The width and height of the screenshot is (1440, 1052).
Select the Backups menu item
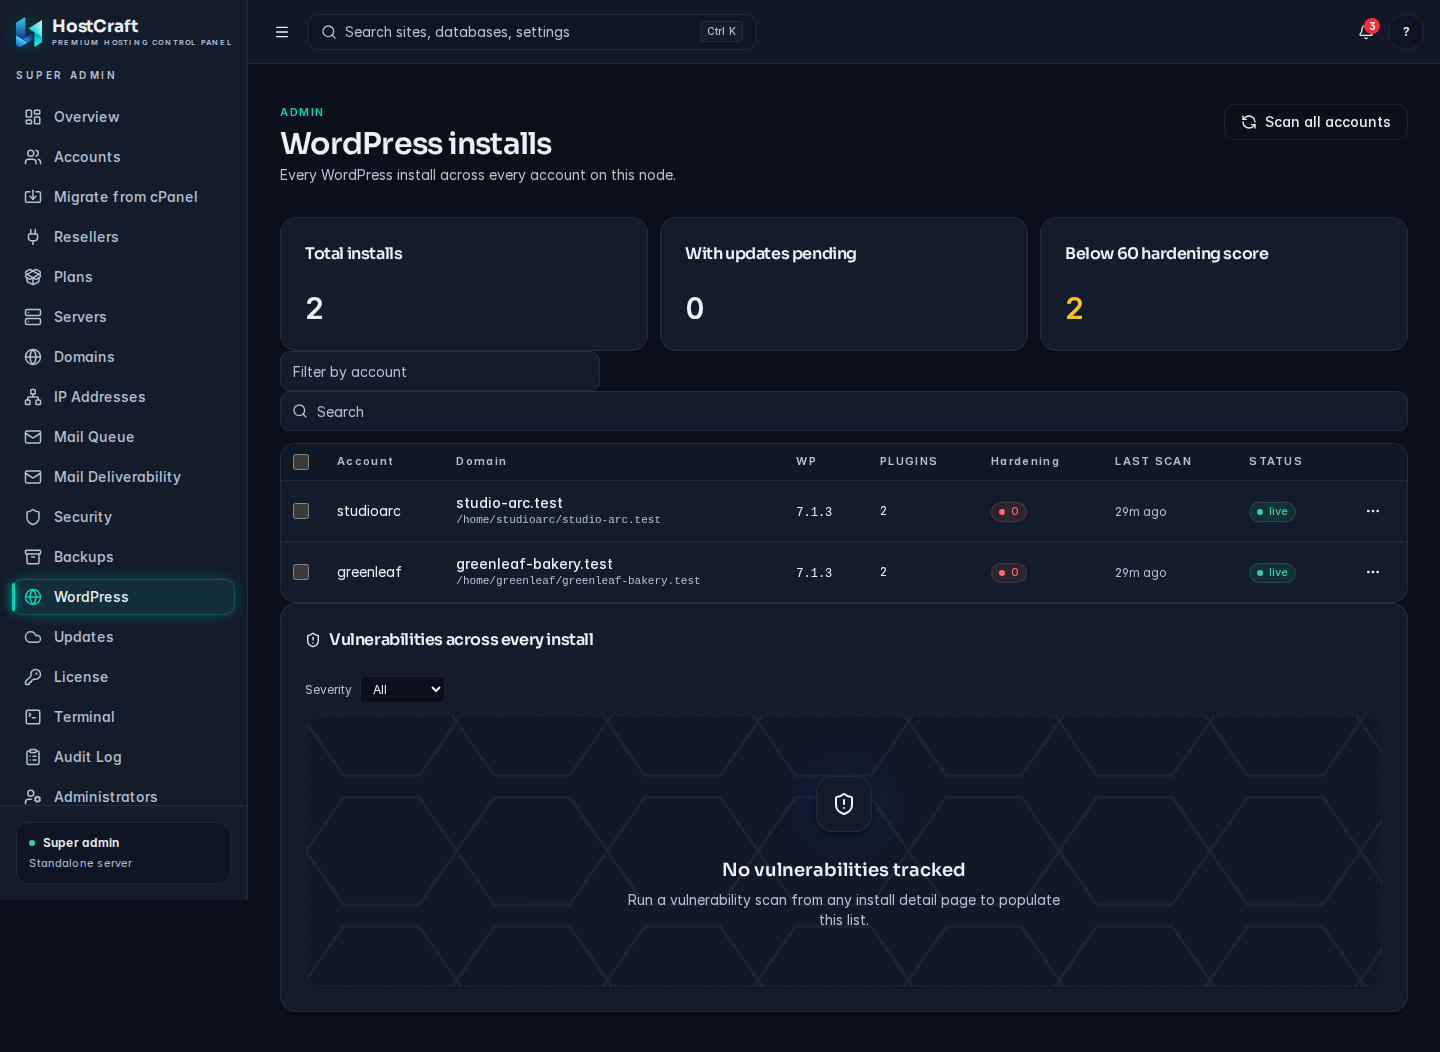[x=123, y=557]
